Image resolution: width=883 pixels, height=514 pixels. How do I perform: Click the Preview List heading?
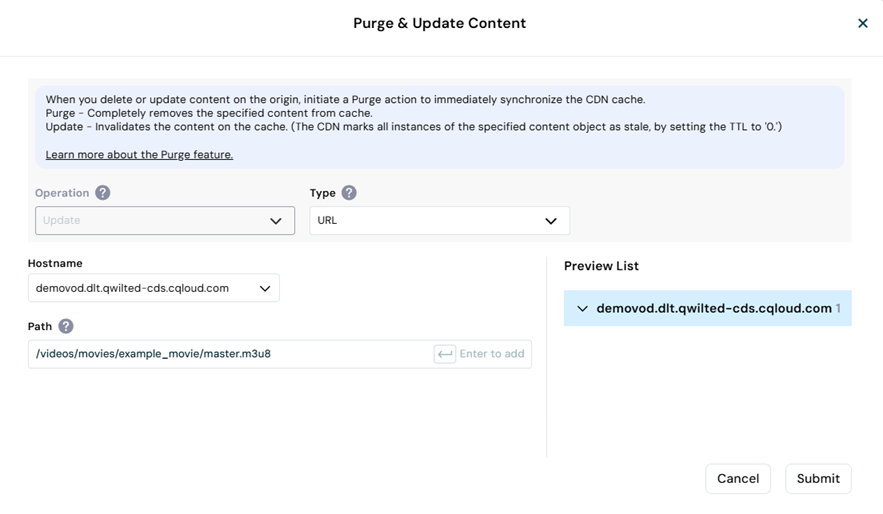coord(601,266)
